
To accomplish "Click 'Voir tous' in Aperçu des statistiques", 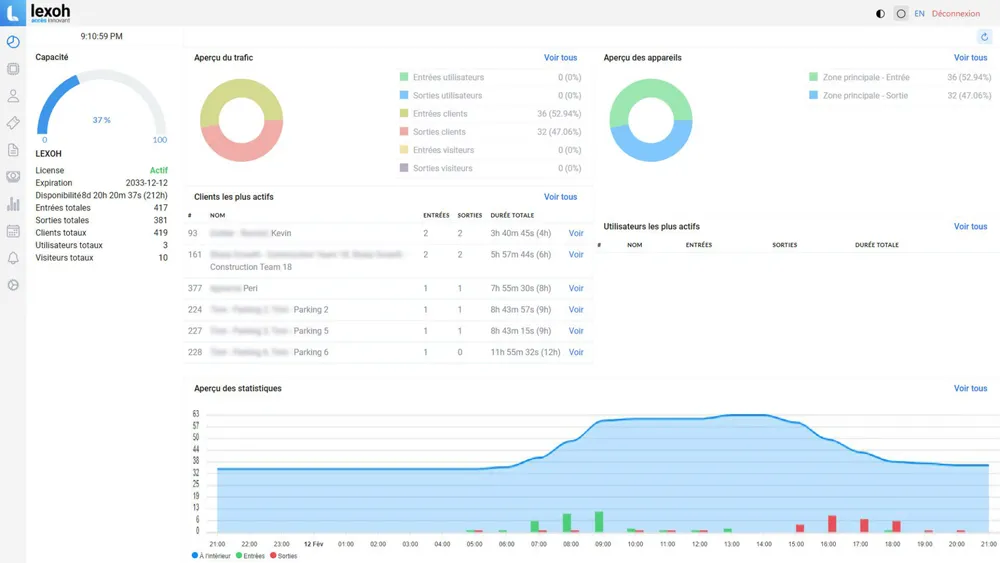I will pos(970,389).
